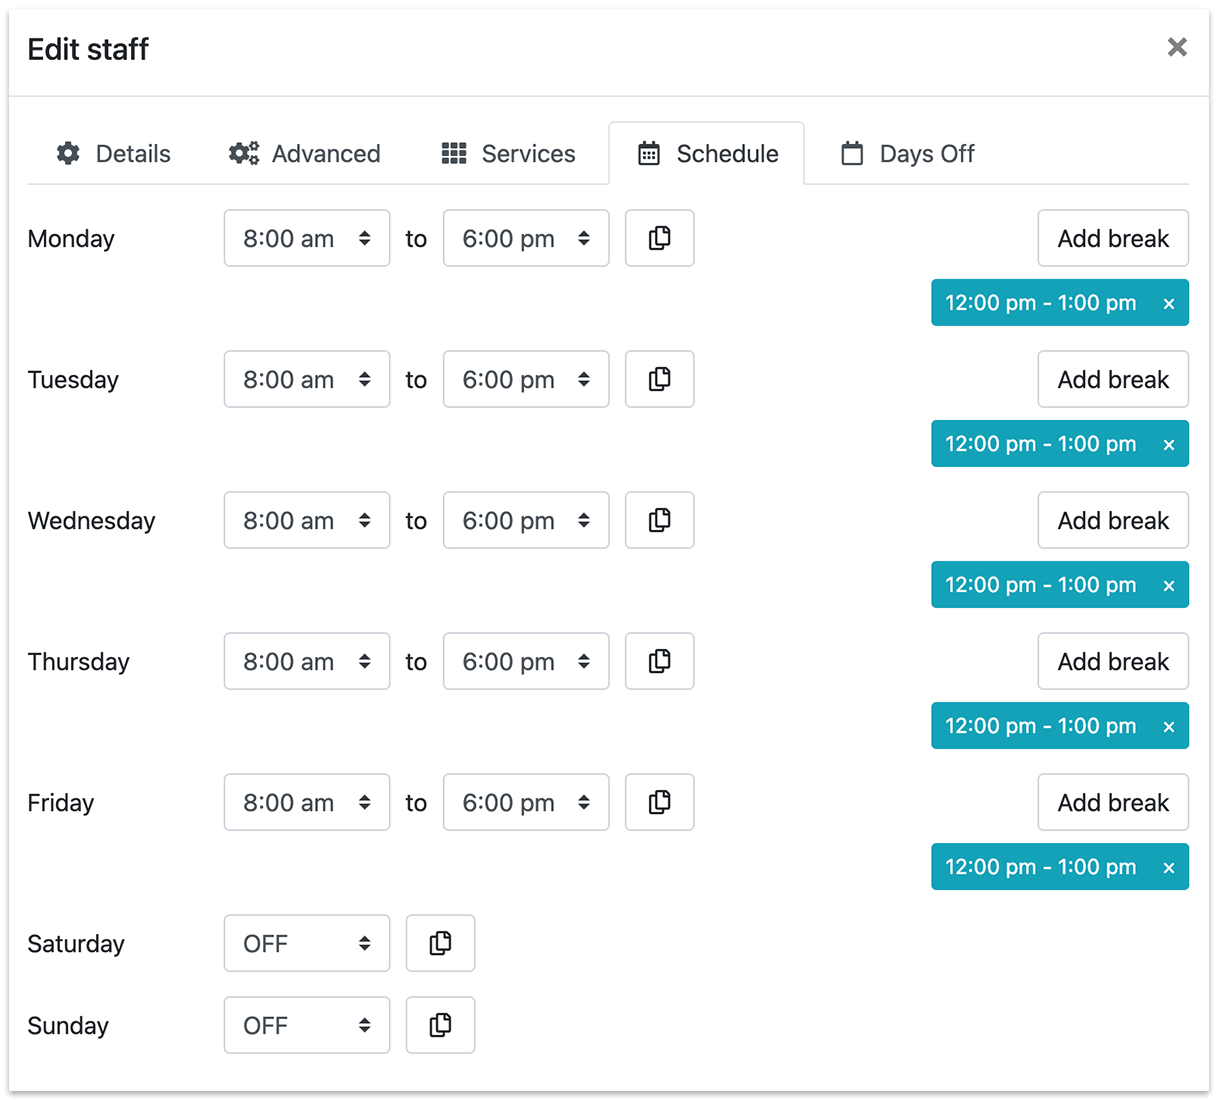Open Wednesday end time dropdown
The image size is (1218, 1100).
point(526,520)
